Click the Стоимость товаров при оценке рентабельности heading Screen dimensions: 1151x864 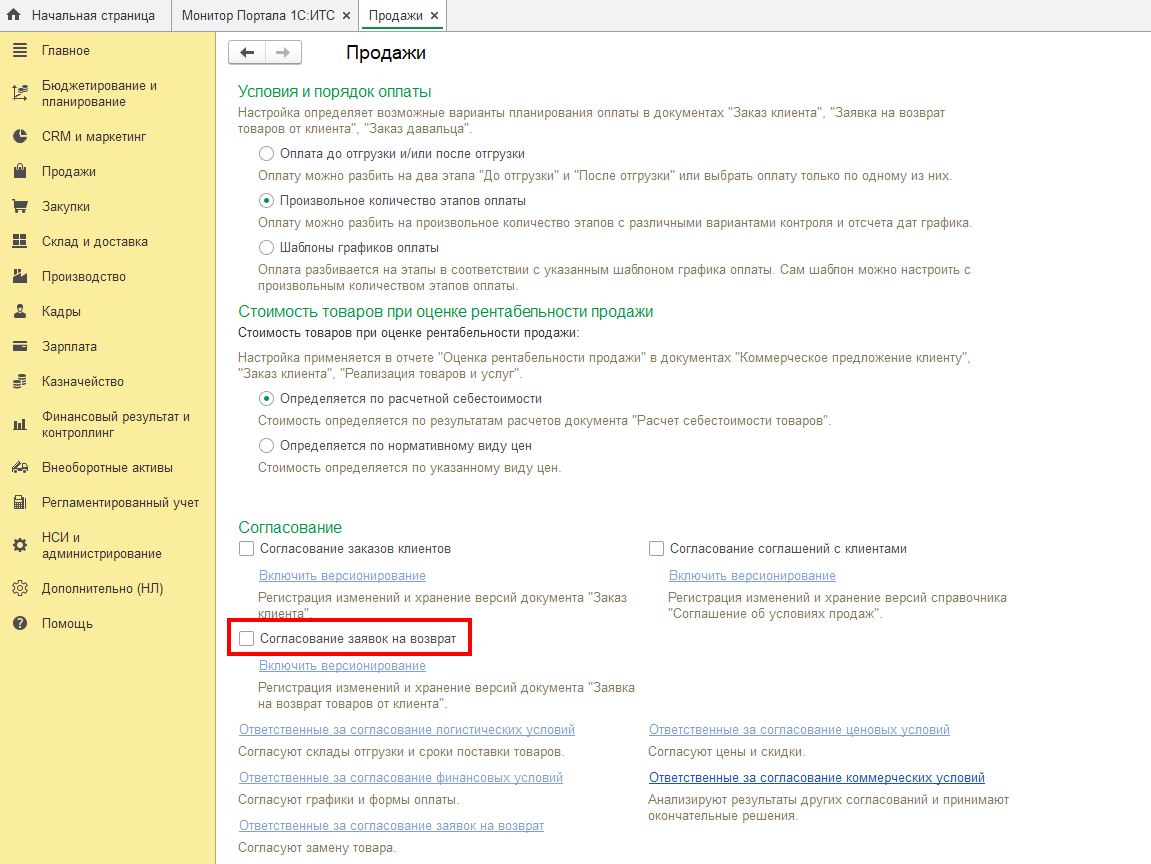[x=446, y=311]
